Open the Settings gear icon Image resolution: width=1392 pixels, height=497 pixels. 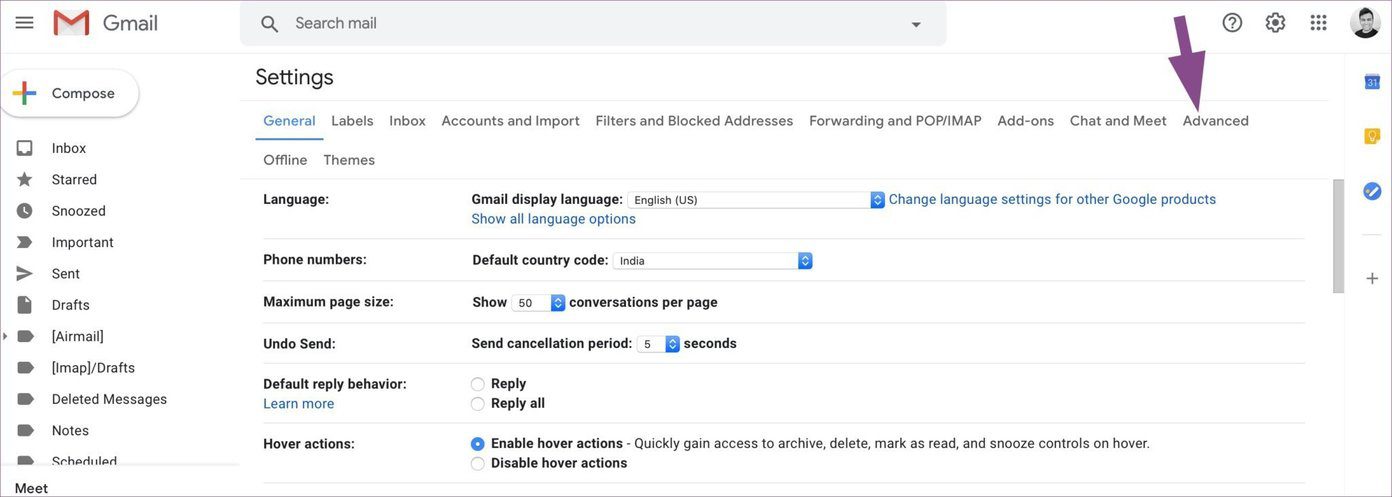point(1275,22)
